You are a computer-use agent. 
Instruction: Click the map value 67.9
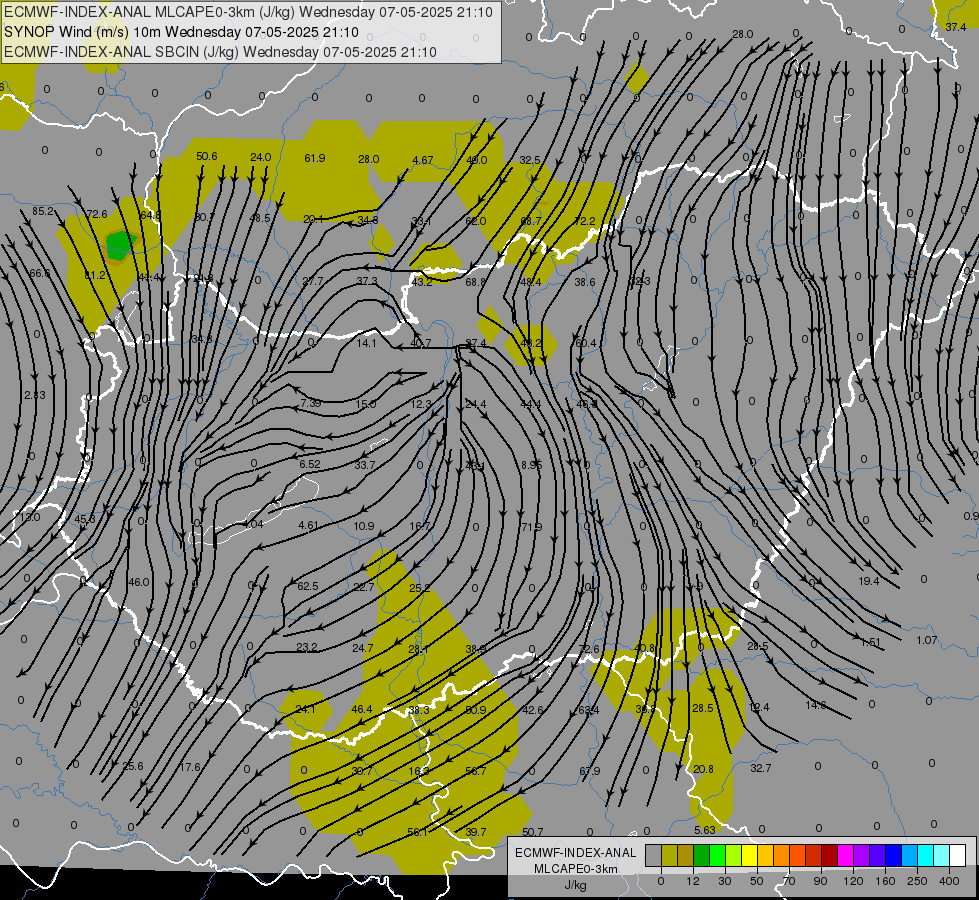[589, 771]
